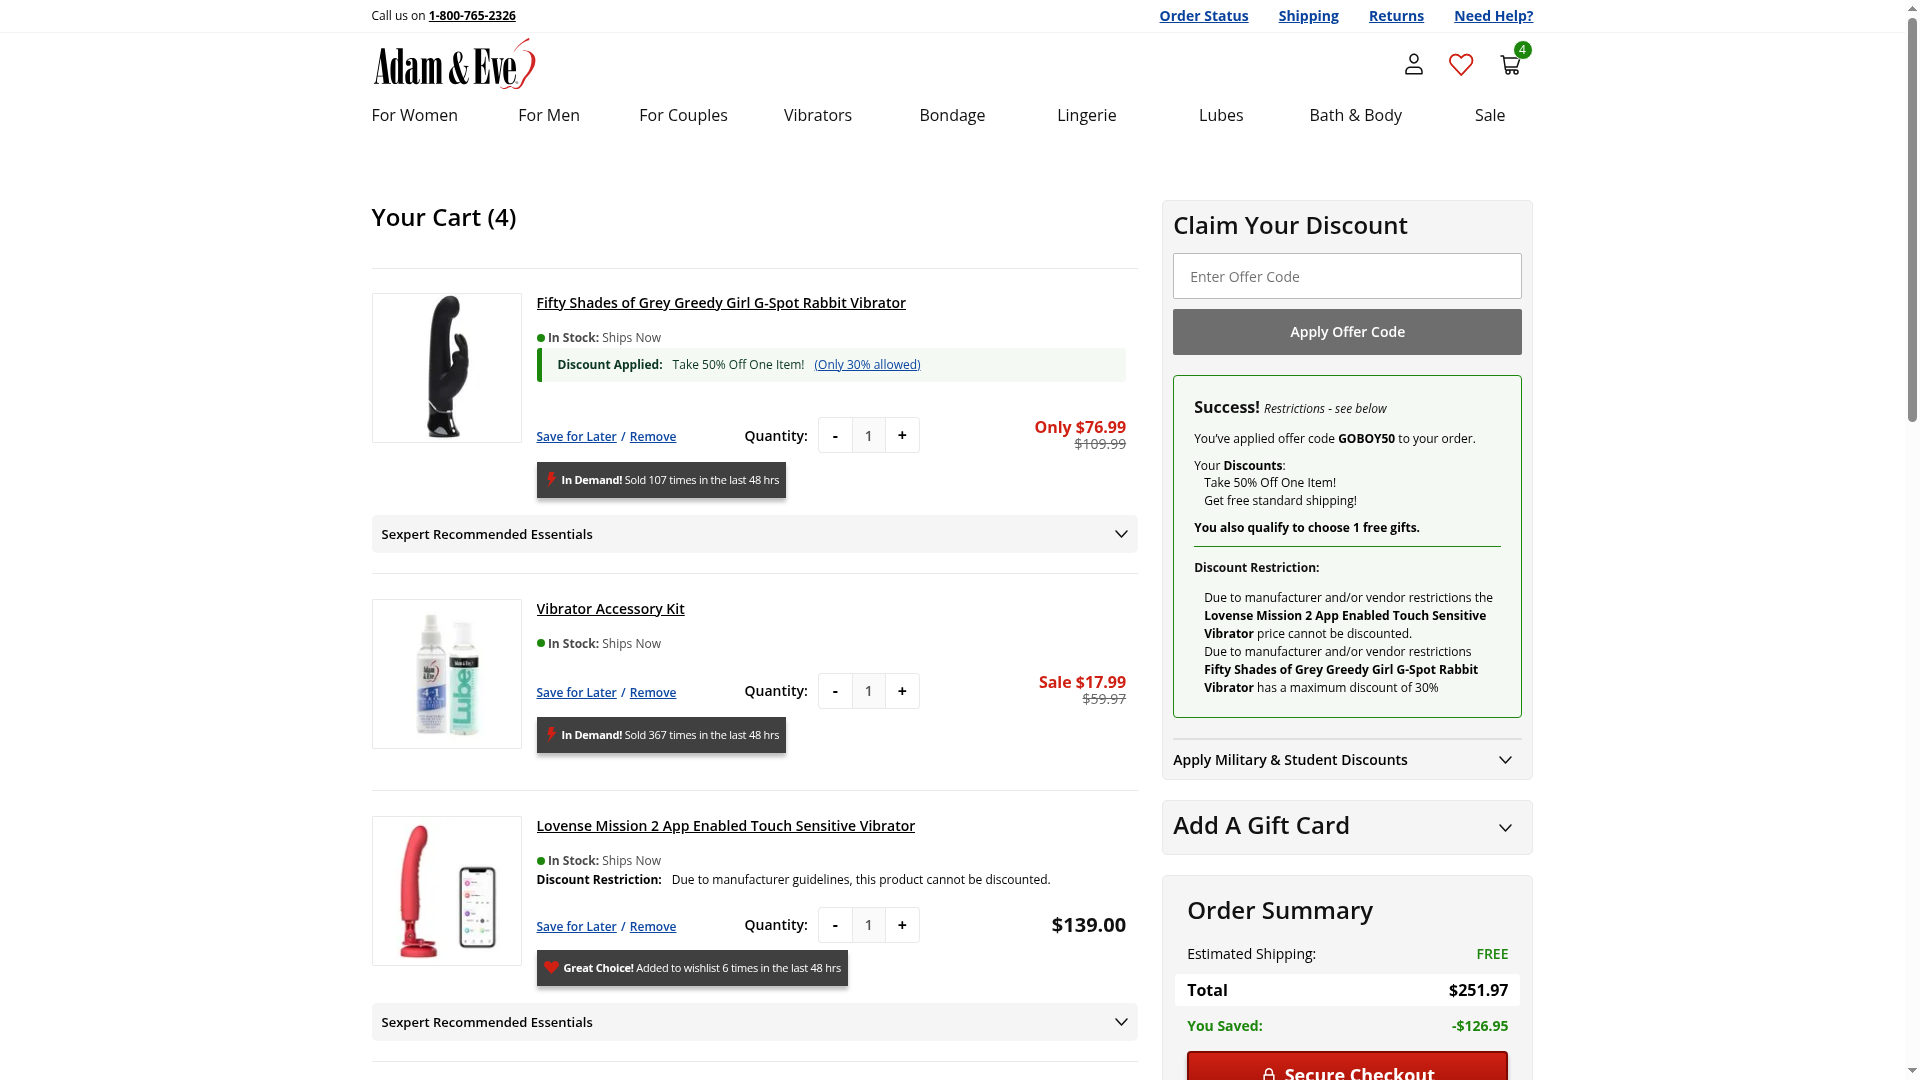
Task: Open the wishlist heart icon
Action: coord(1461,65)
